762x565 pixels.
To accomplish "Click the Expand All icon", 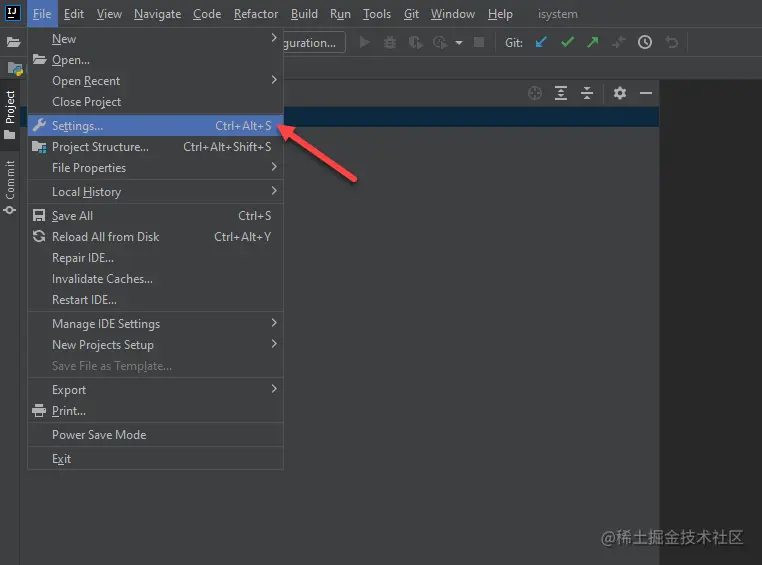I will (x=561, y=93).
